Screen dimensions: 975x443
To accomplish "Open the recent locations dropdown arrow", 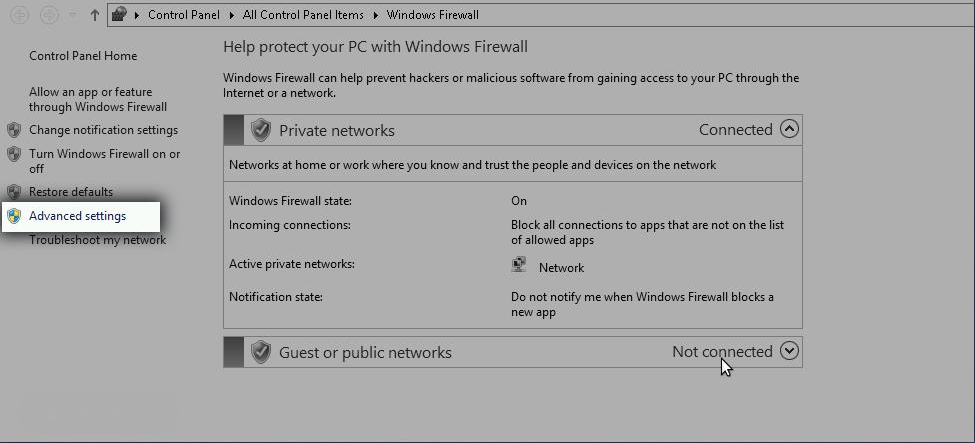I will pyautogui.click(x=72, y=15).
